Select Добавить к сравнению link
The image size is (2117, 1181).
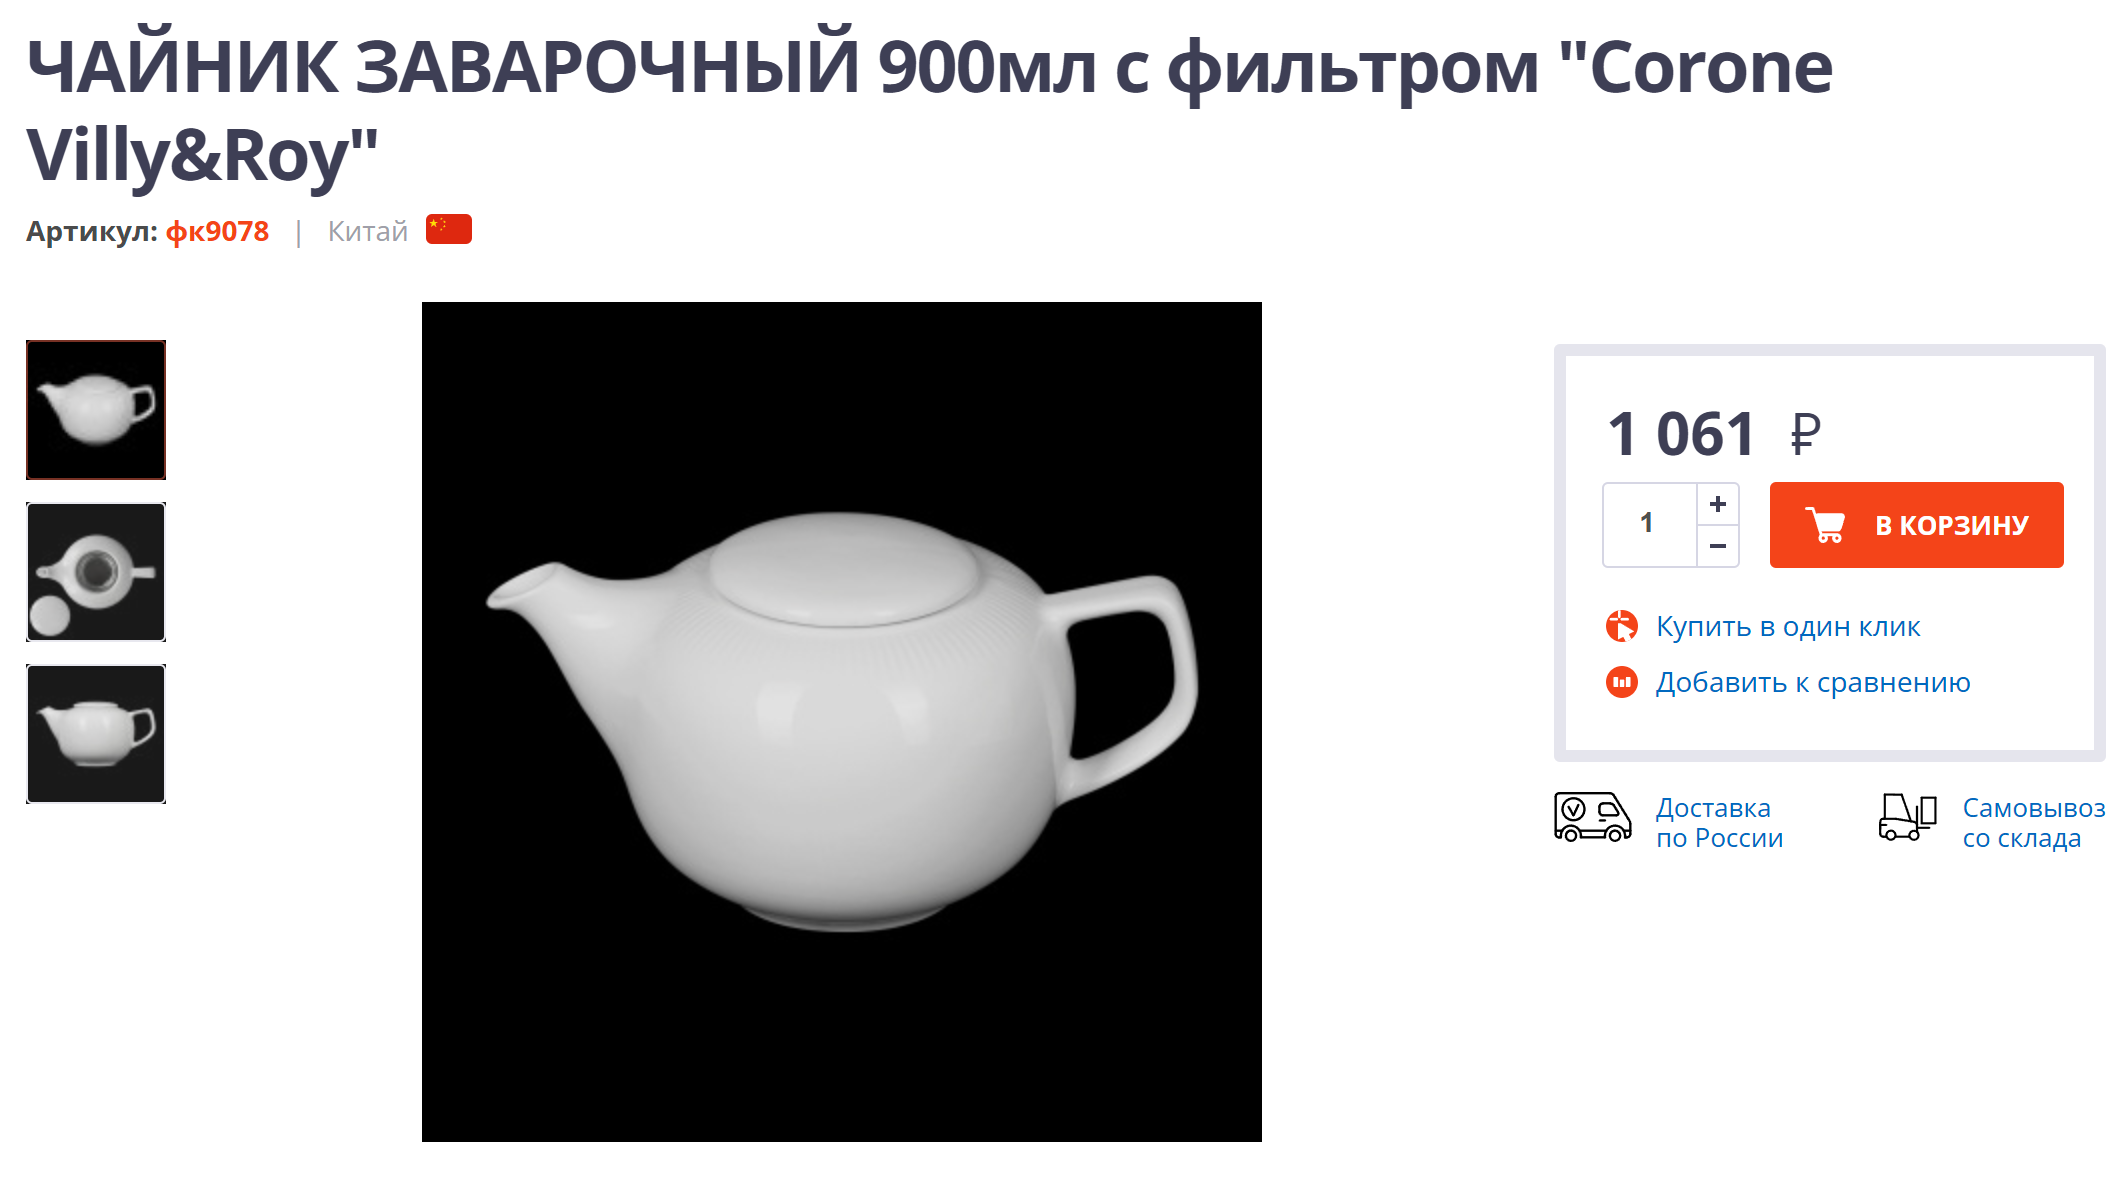point(1813,682)
